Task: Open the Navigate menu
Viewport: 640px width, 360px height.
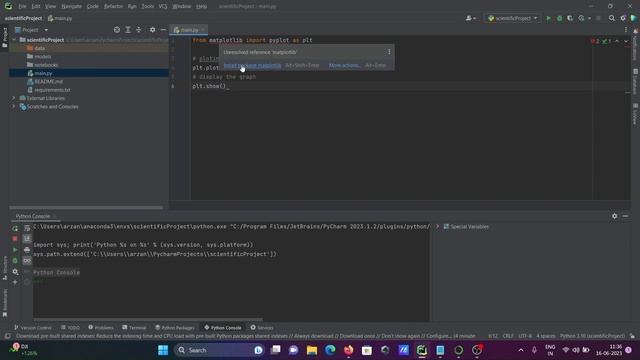Action: point(71,7)
